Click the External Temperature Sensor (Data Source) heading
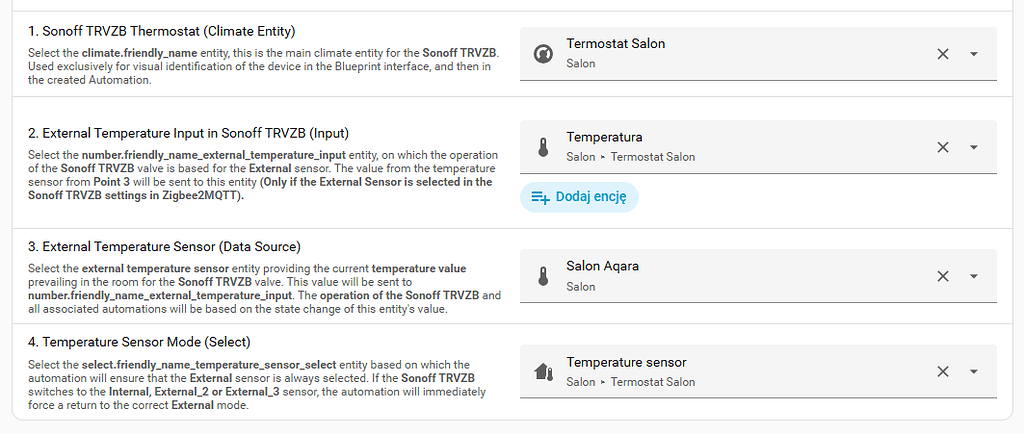The width and height of the screenshot is (1024, 434). (x=165, y=247)
